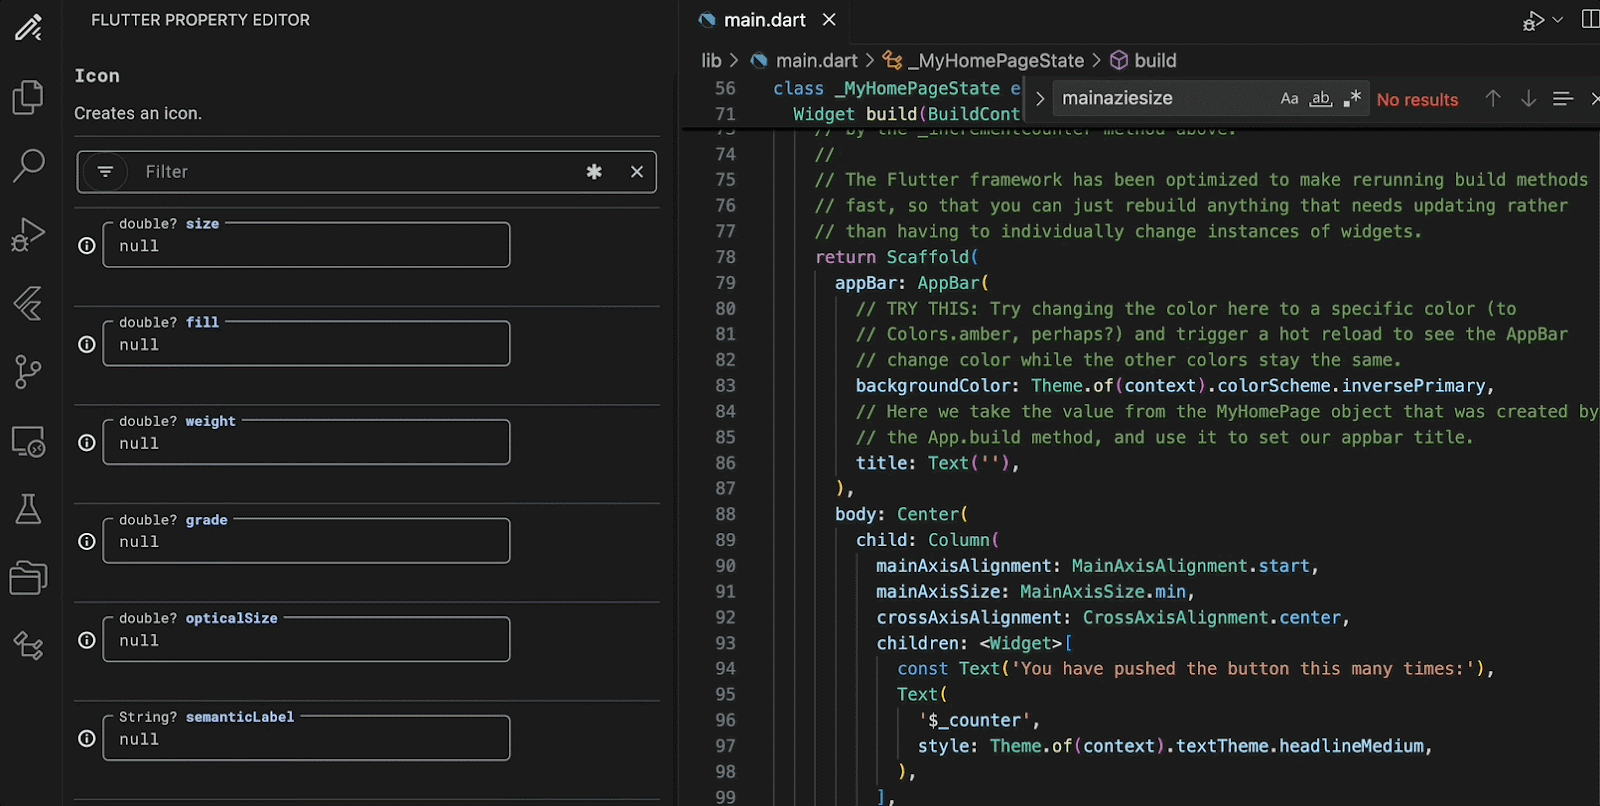
Task: Go to previous match arrow
Action: click(x=1493, y=98)
